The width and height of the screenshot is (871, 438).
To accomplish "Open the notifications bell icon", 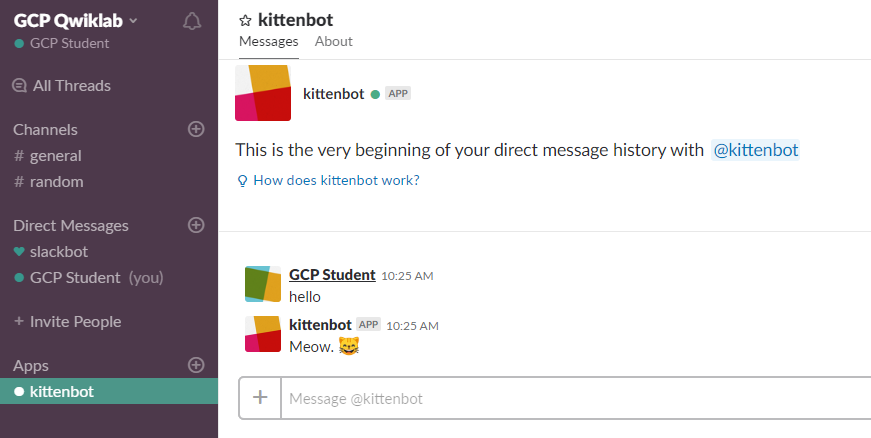I will click(192, 22).
